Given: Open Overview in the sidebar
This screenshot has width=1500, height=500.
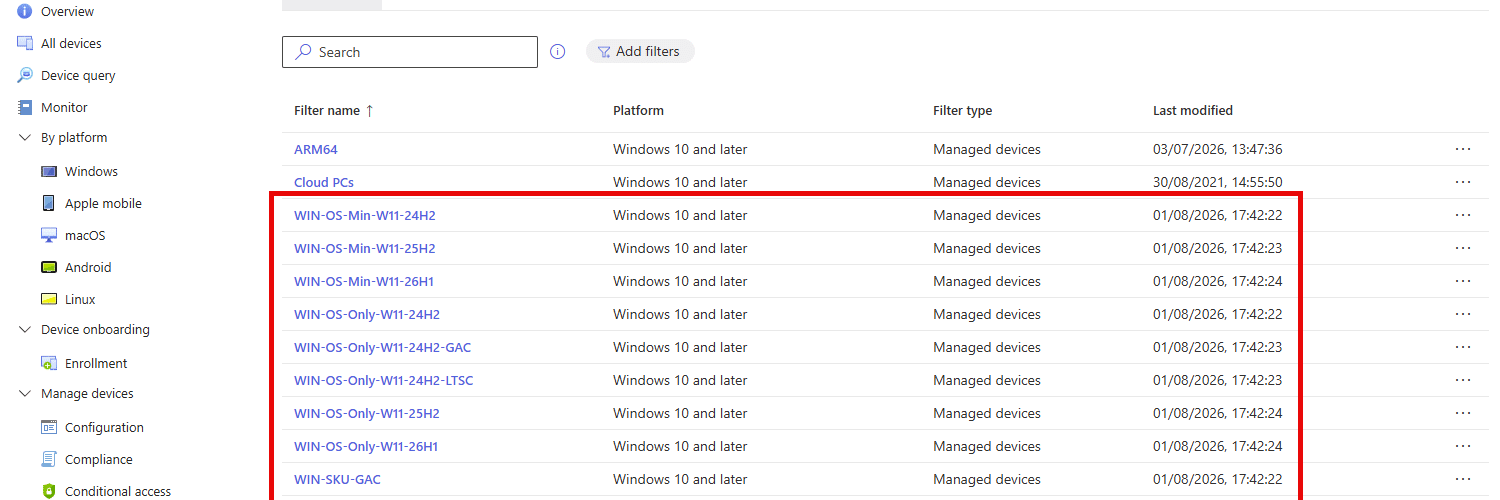Looking at the screenshot, I should click(x=67, y=11).
